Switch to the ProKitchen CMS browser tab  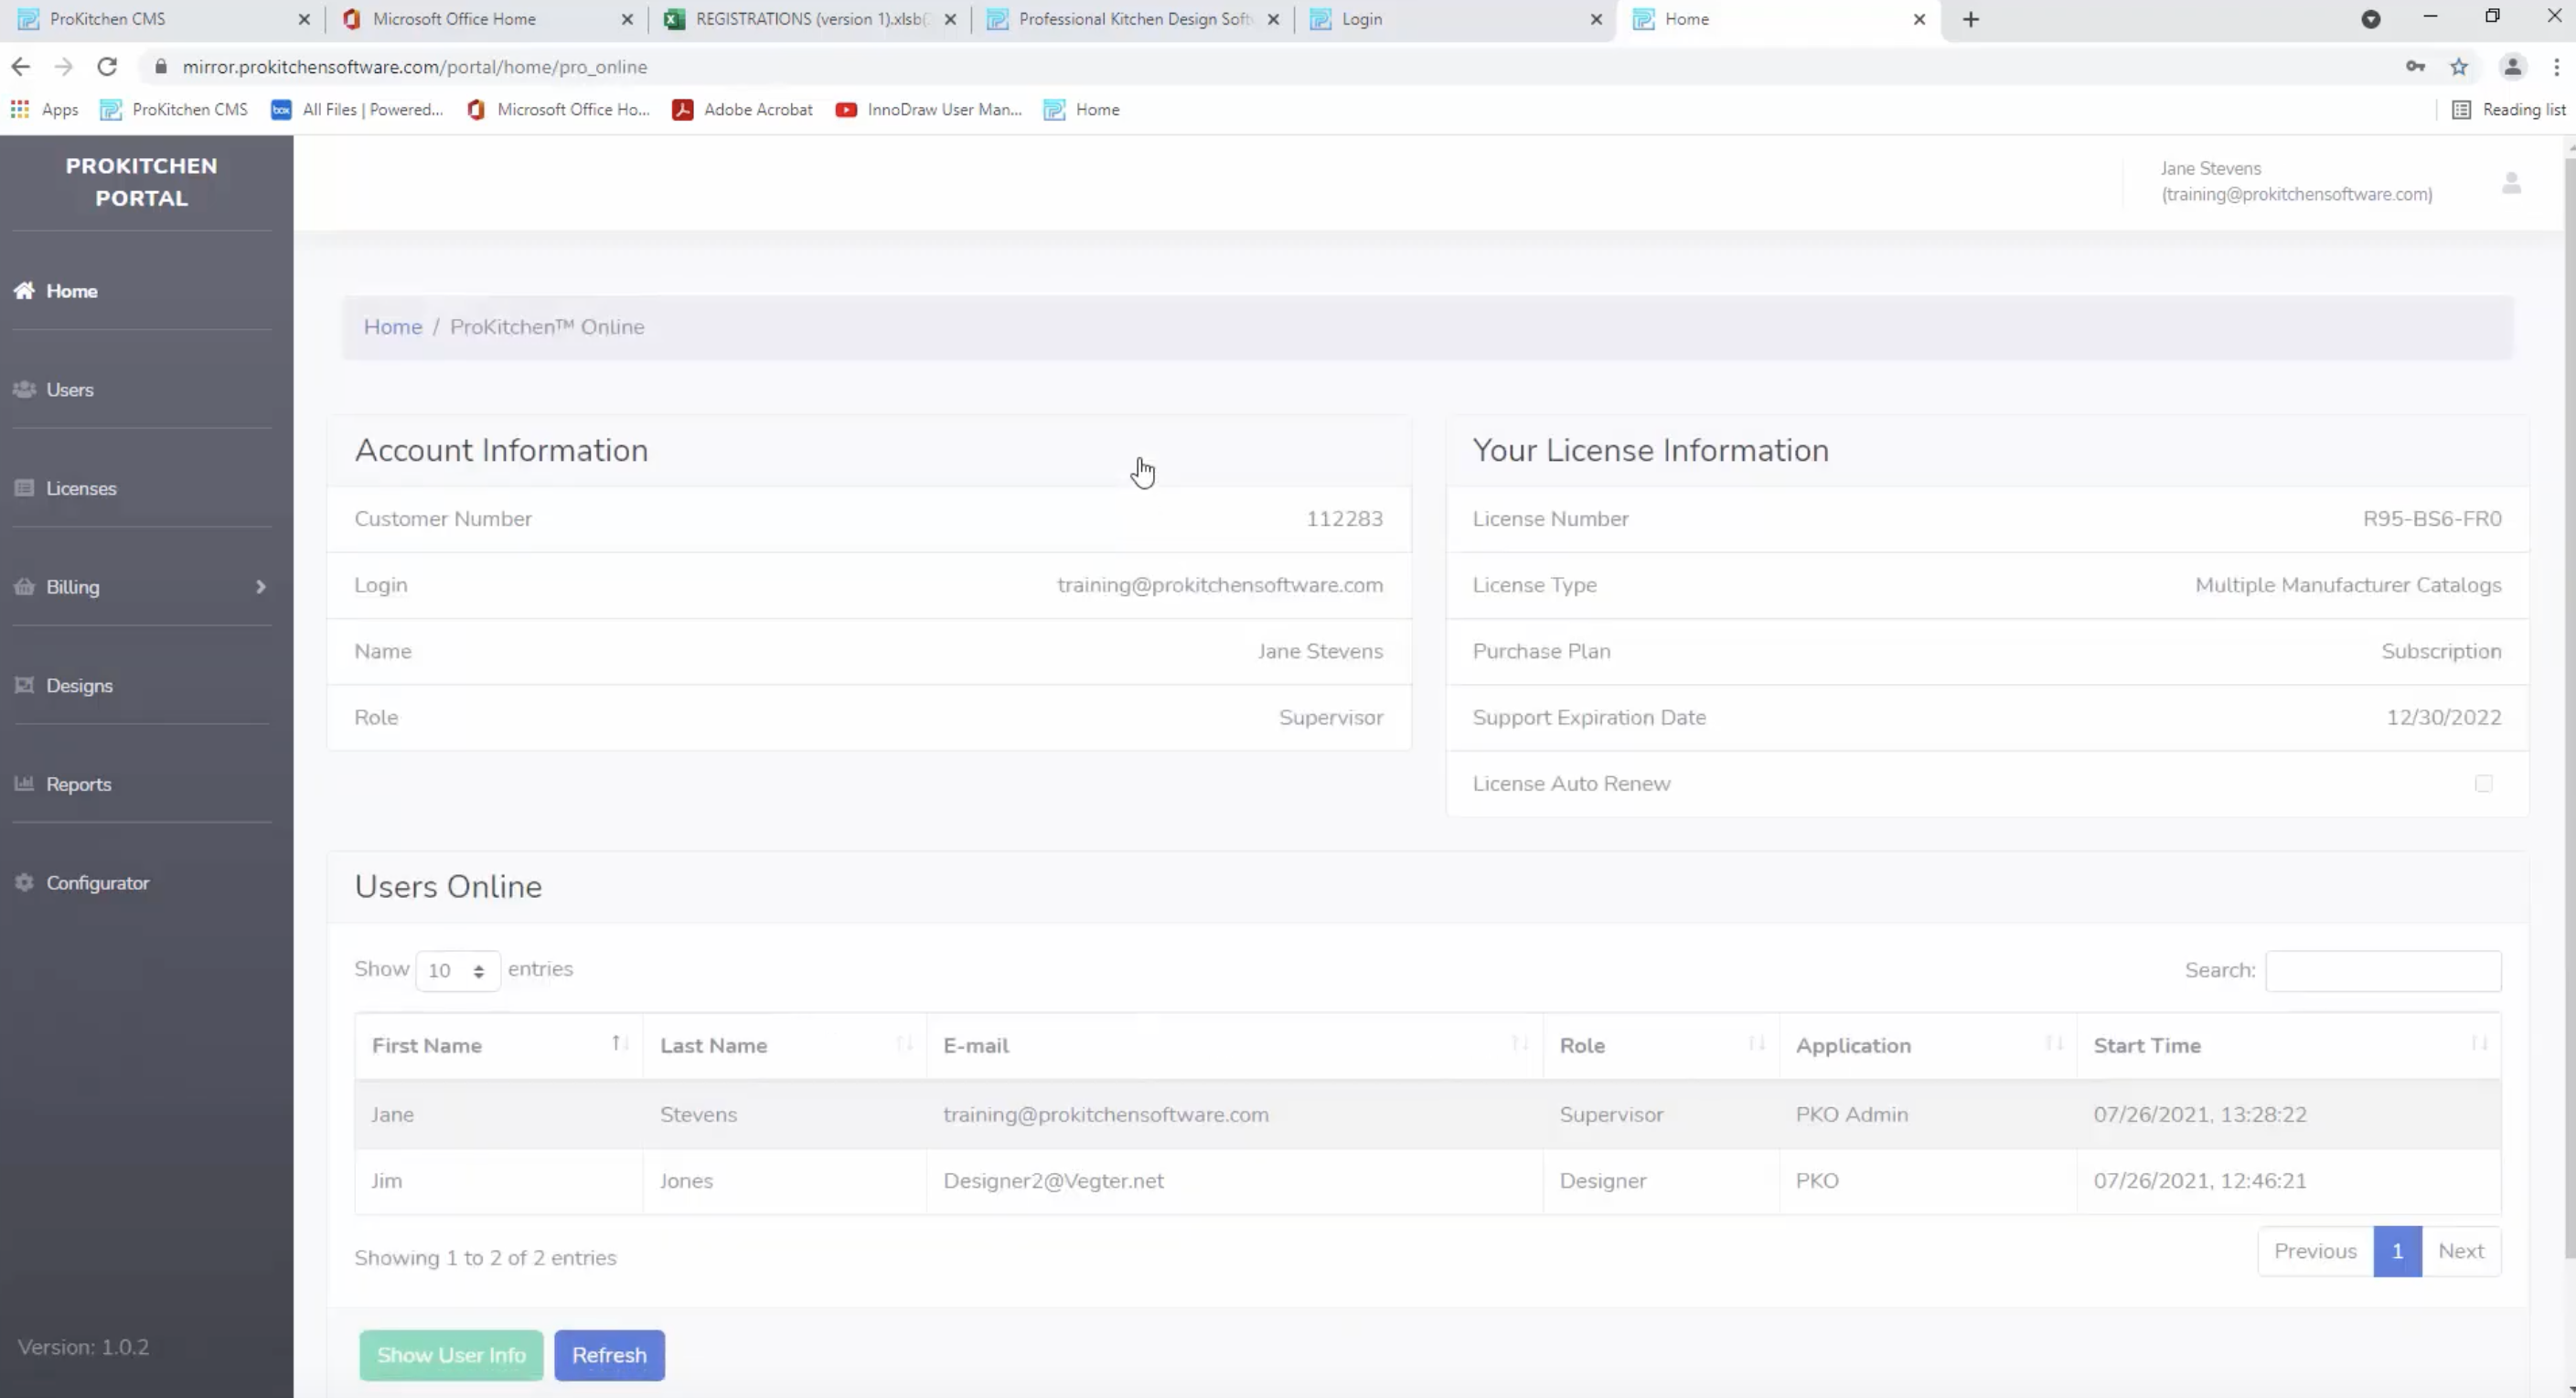coord(160,19)
